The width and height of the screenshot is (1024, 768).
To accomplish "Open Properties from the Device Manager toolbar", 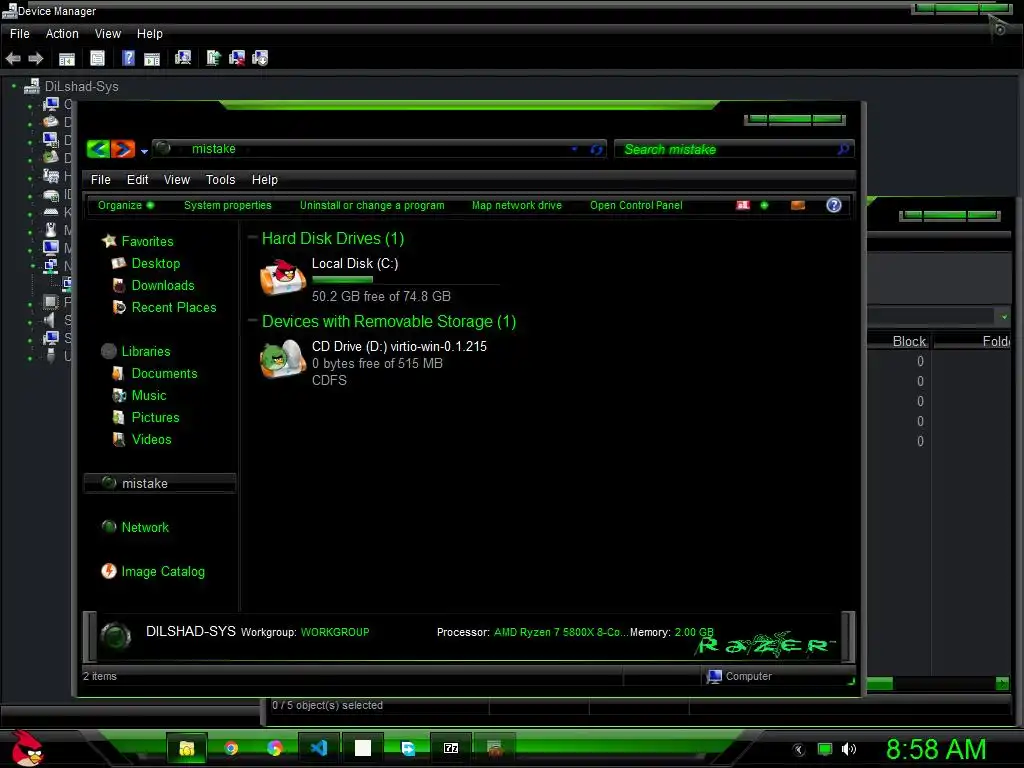I will pos(97,59).
